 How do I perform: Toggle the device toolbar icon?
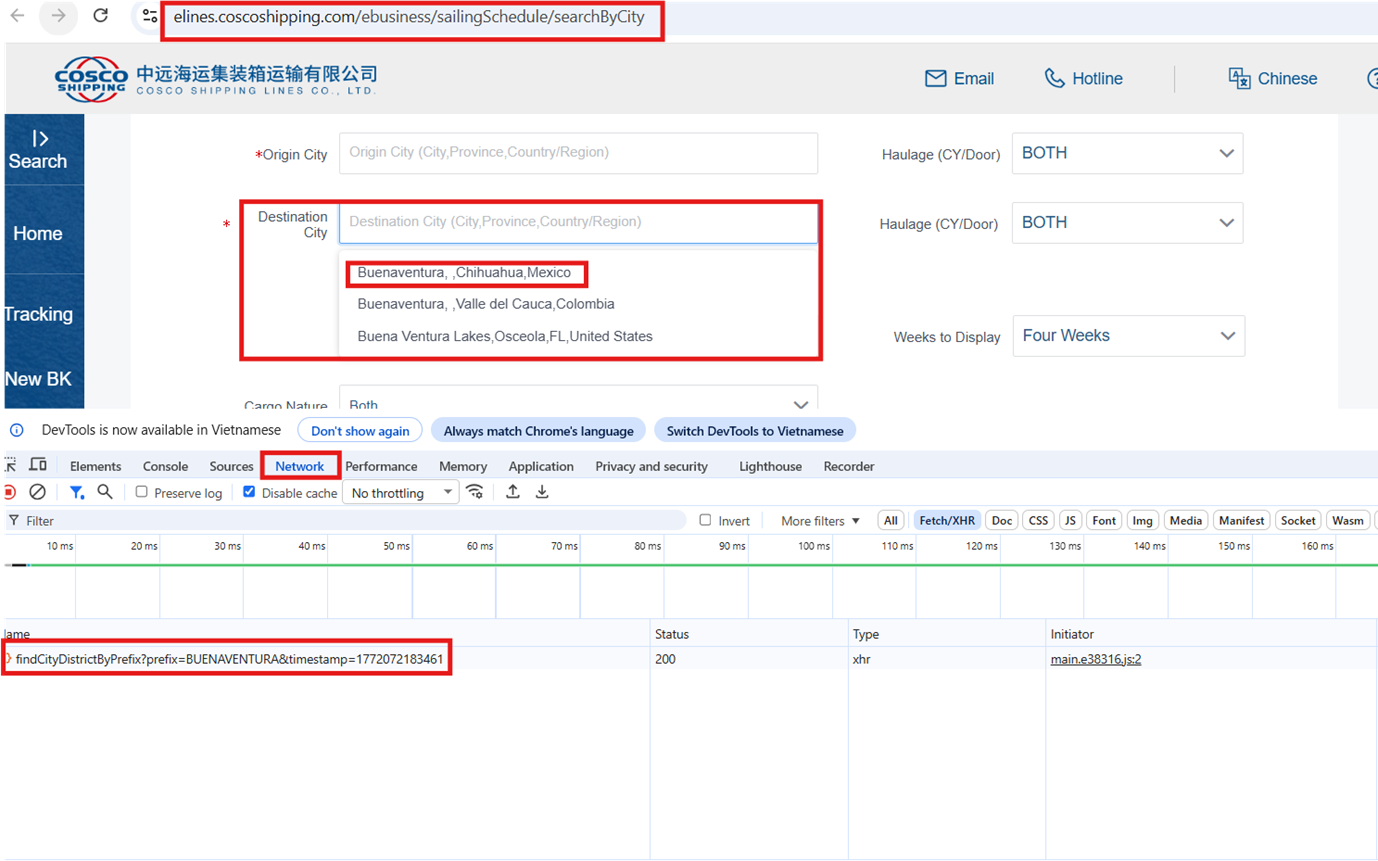tap(38, 465)
